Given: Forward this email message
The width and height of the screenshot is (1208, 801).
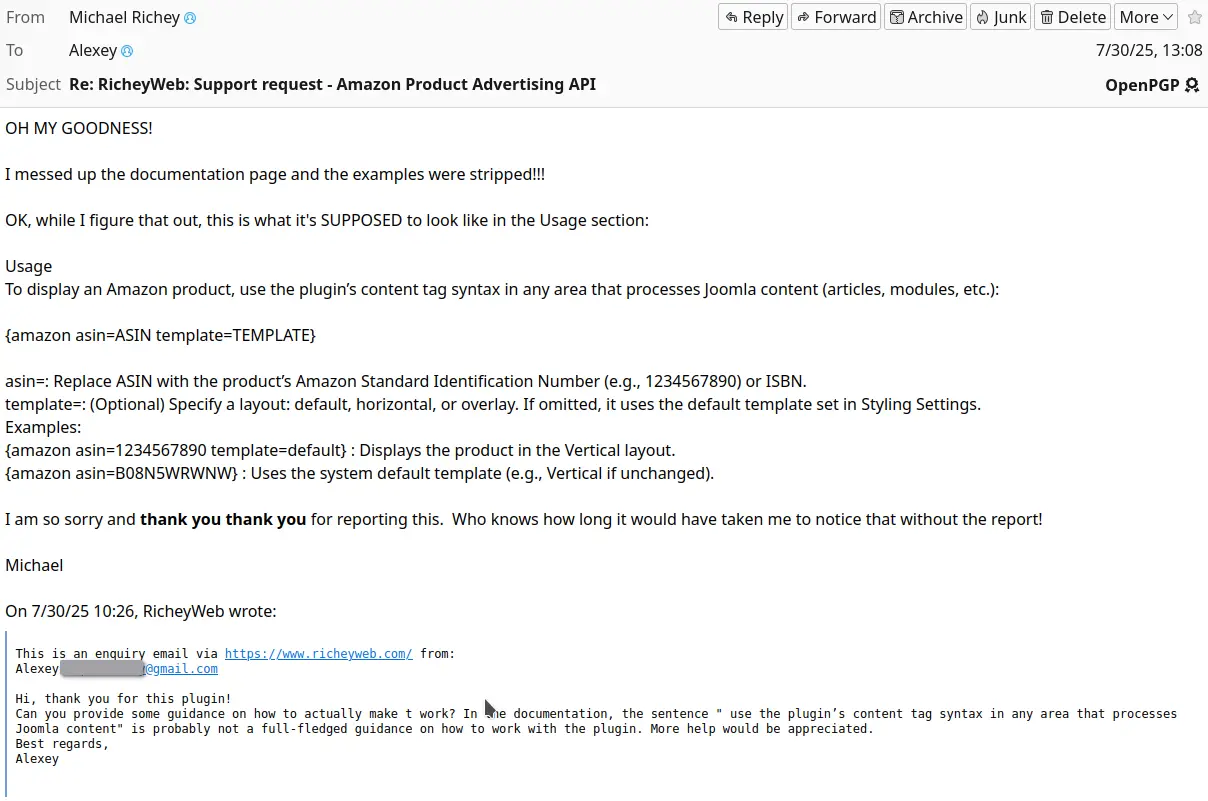Looking at the screenshot, I should click(836, 17).
